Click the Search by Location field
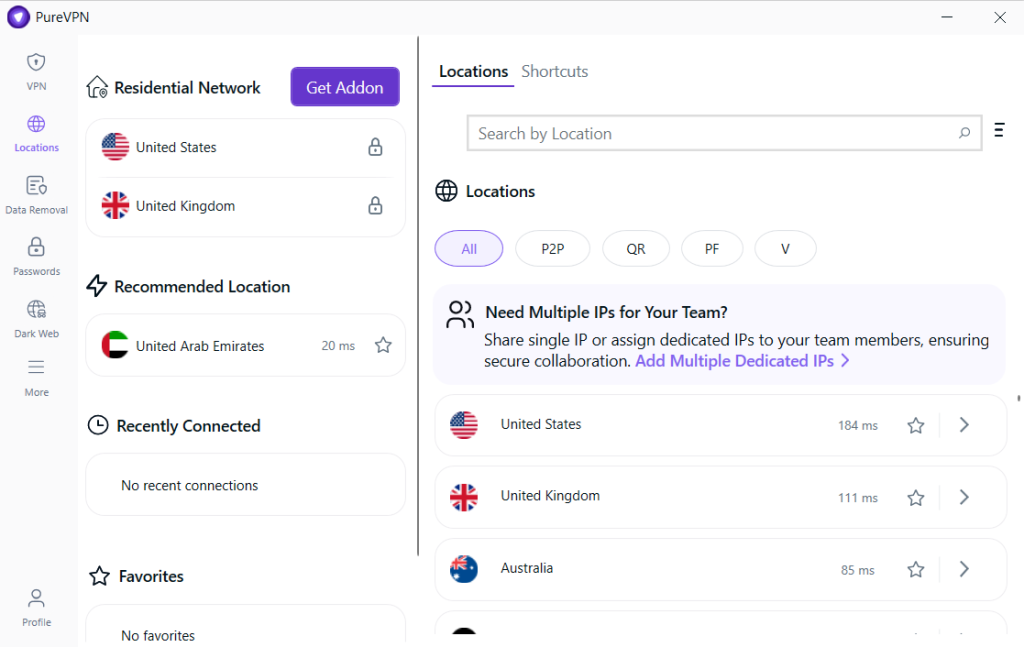1024x647 pixels. 710,133
